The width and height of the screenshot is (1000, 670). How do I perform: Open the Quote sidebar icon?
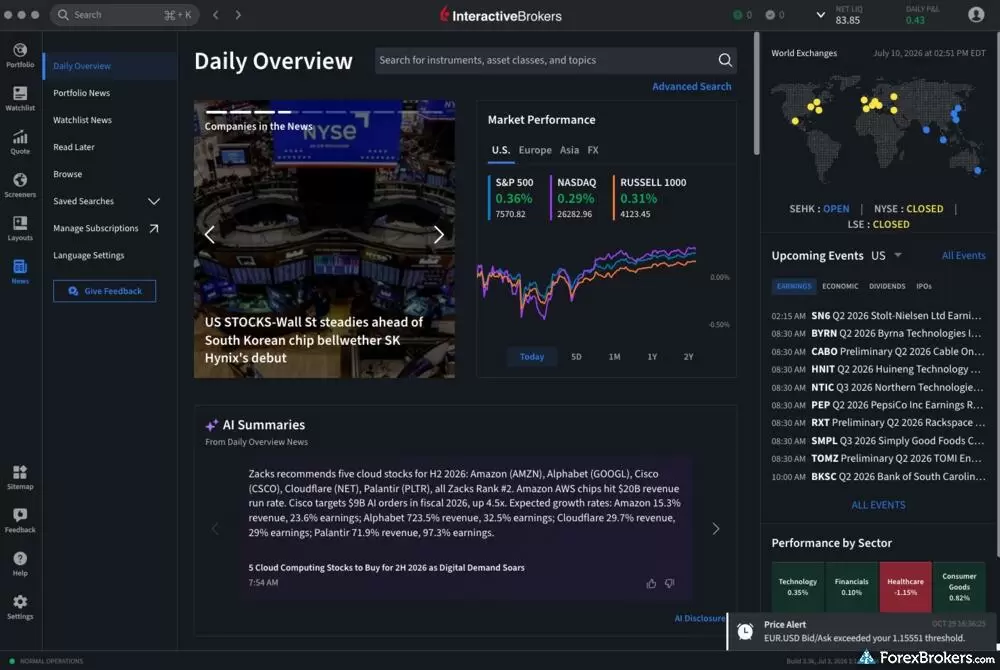click(20, 142)
